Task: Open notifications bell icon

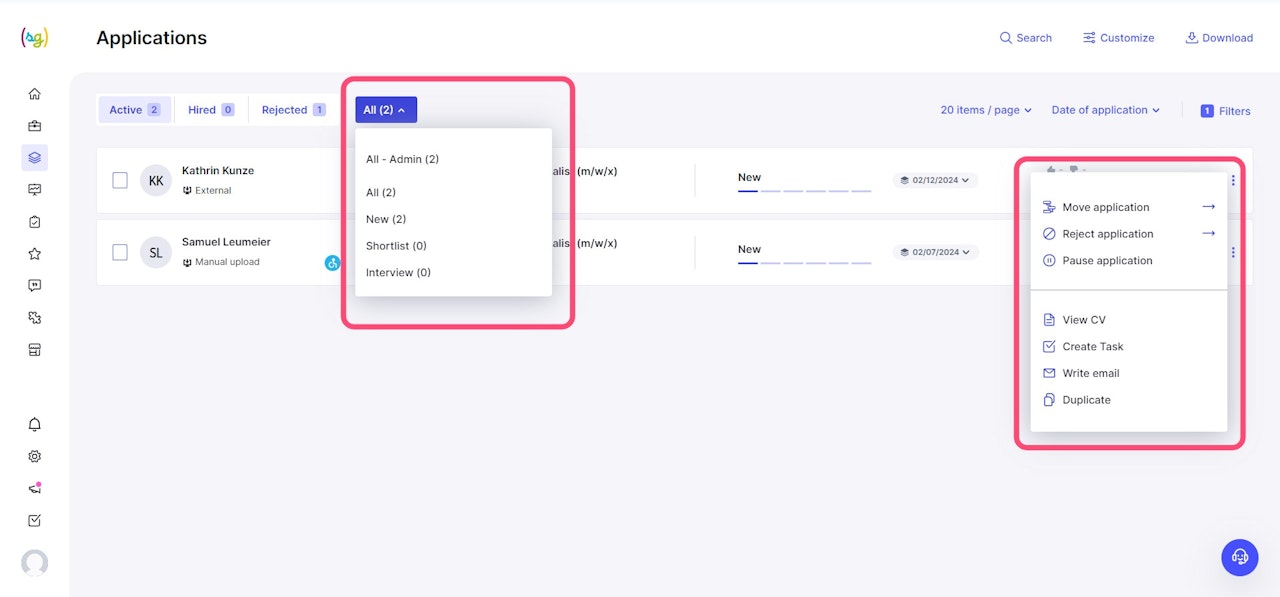Action: click(x=34, y=424)
